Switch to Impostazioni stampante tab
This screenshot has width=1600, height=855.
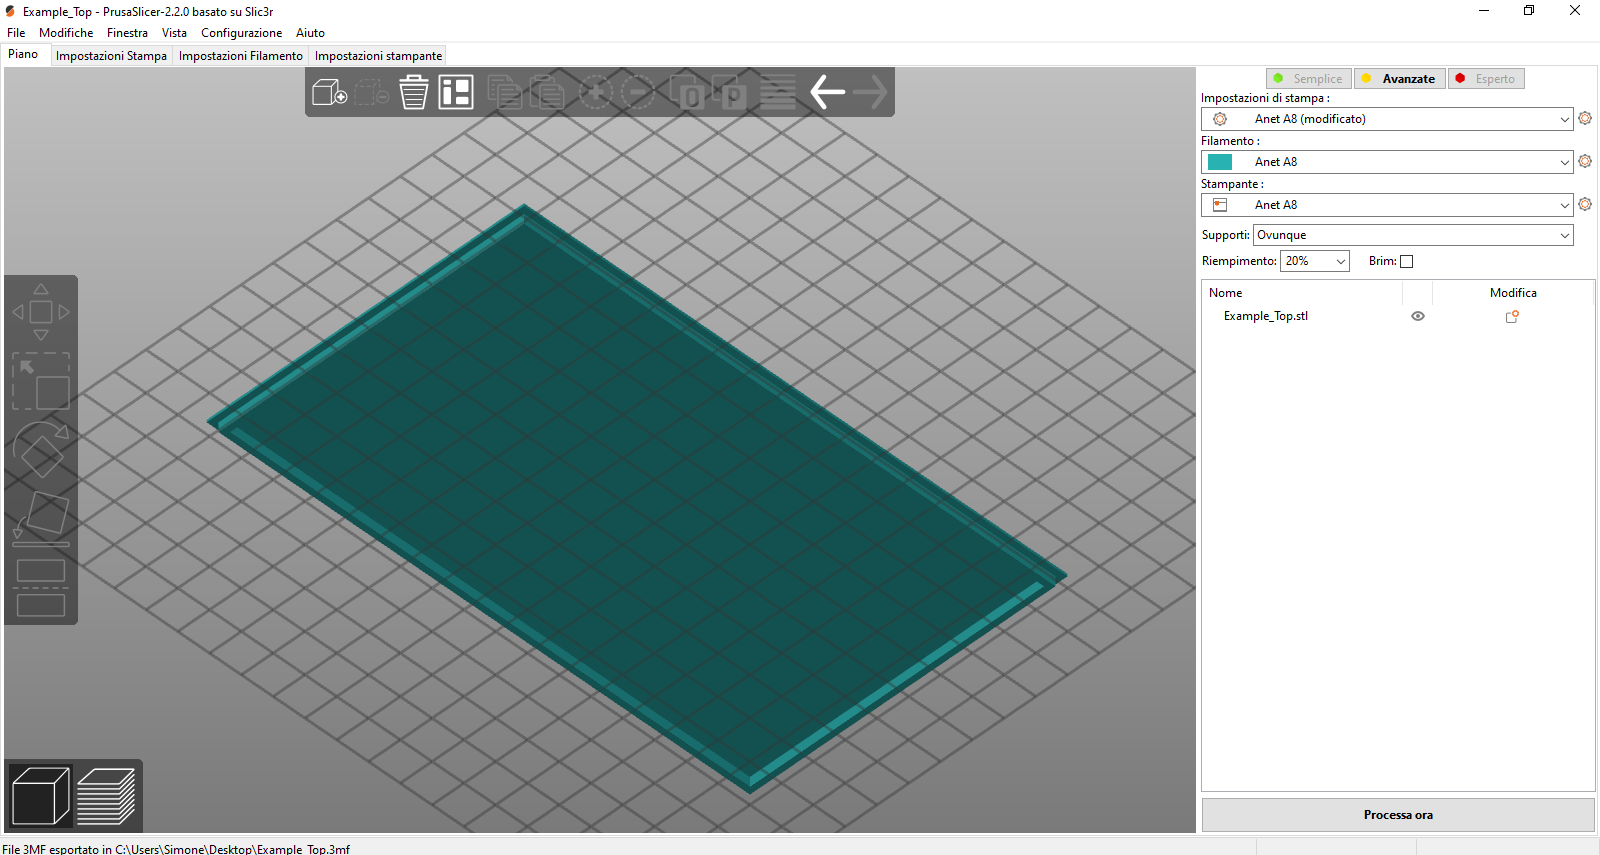[378, 56]
